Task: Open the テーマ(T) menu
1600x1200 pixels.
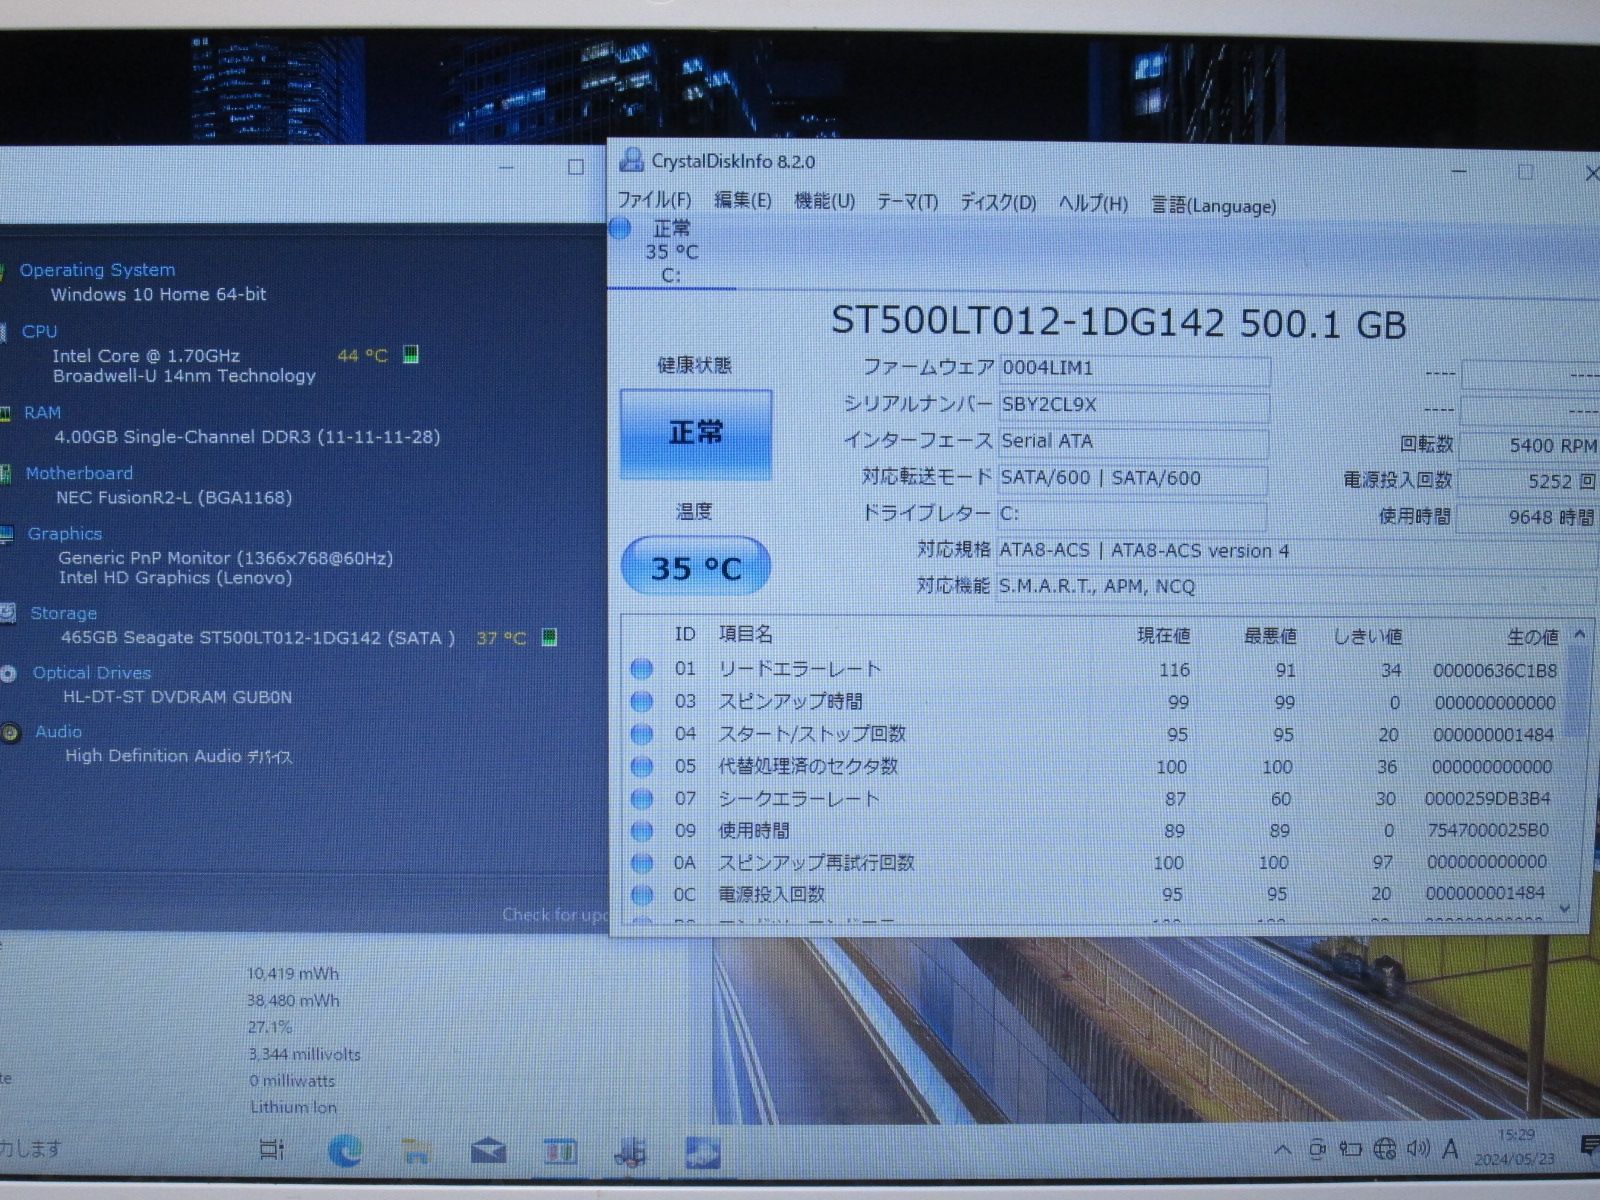Action: 907,202
